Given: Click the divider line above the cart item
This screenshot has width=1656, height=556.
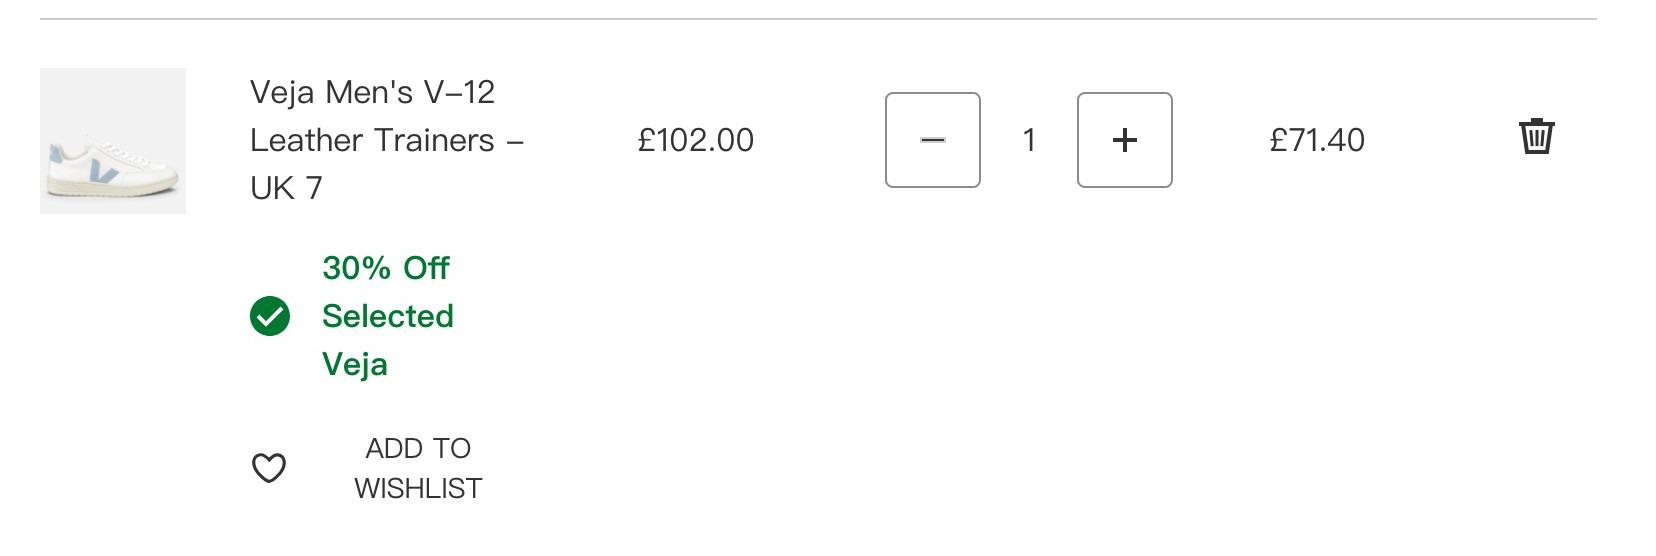Looking at the screenshot, I should [818, 19].
